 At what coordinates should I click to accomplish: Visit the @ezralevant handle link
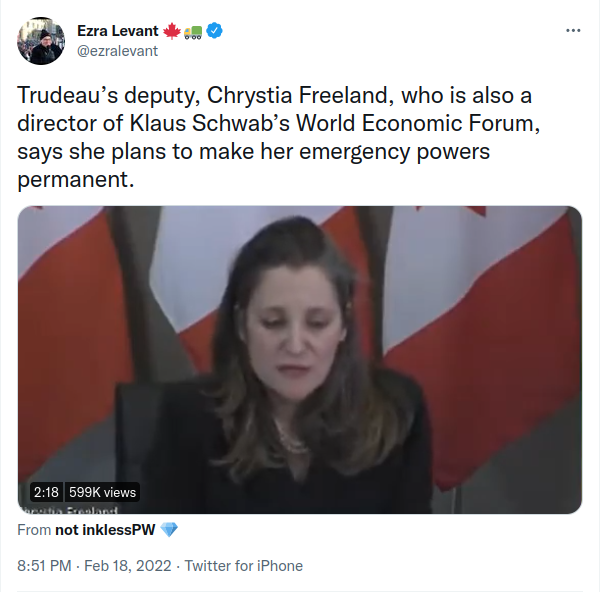[117, 50]
